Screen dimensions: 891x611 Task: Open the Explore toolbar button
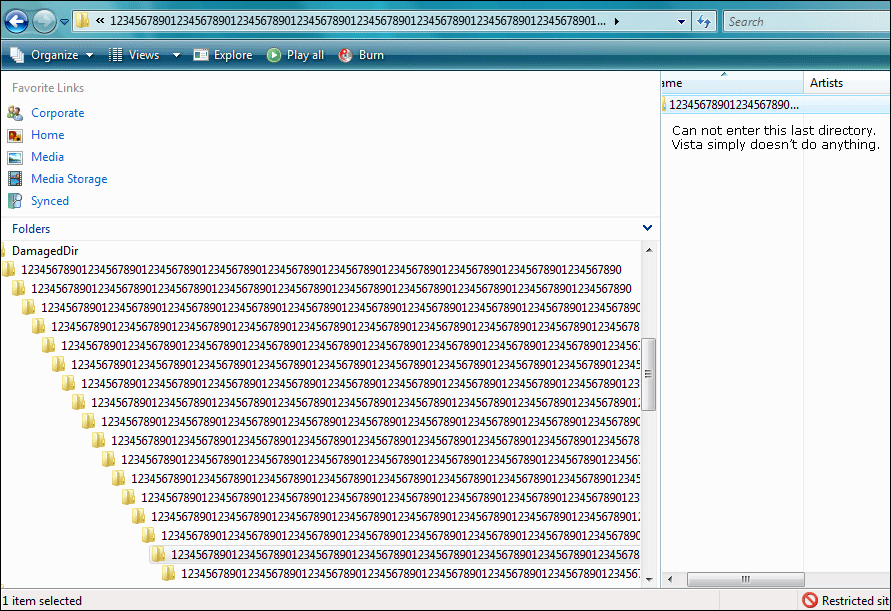point(223,55)
